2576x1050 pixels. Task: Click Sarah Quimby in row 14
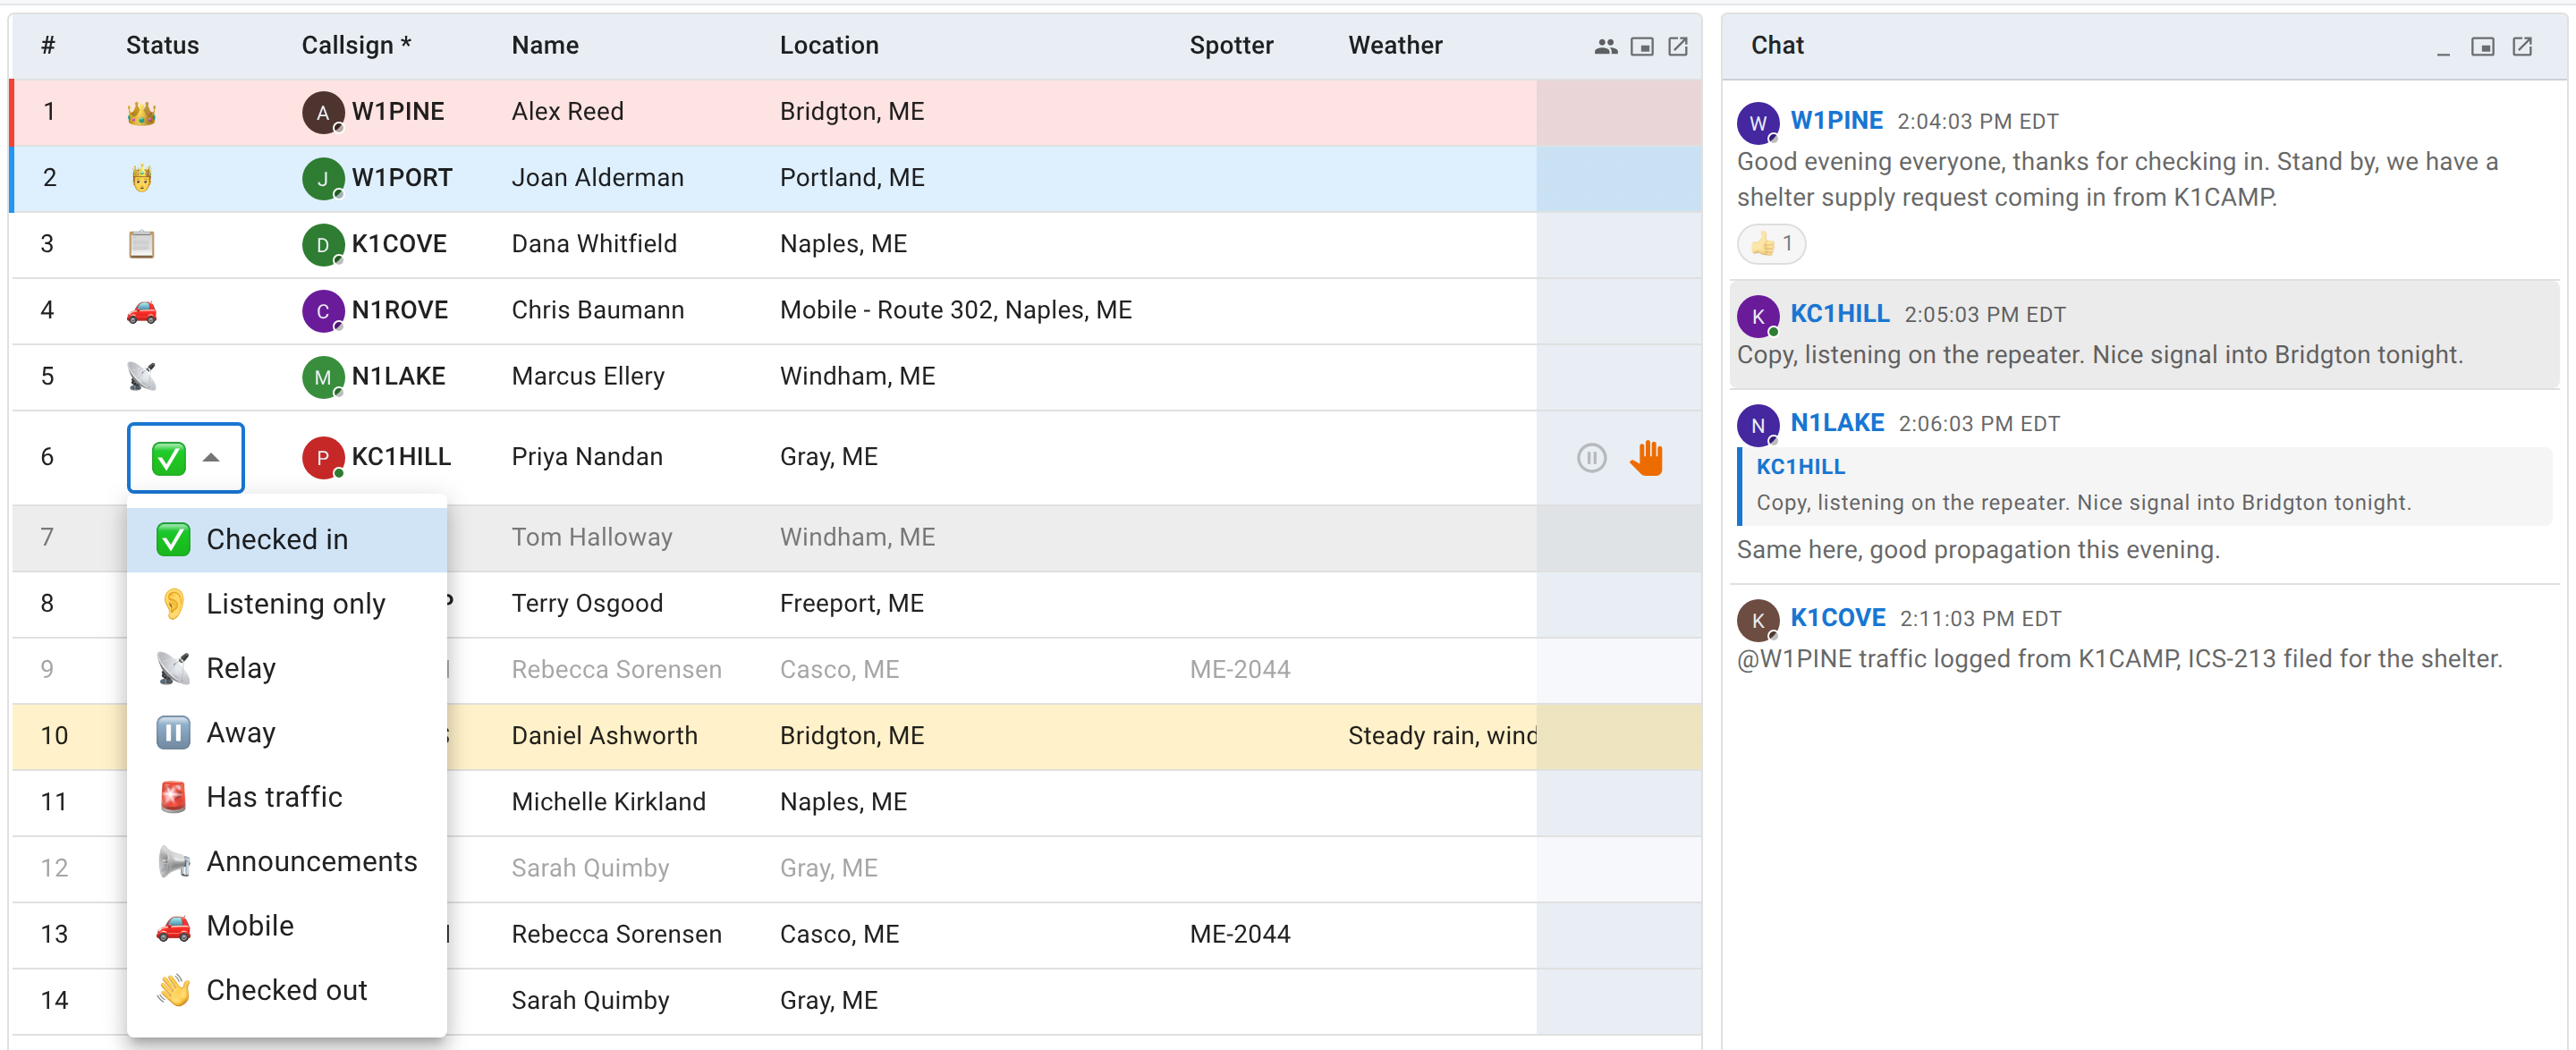tap(590, 1000)
